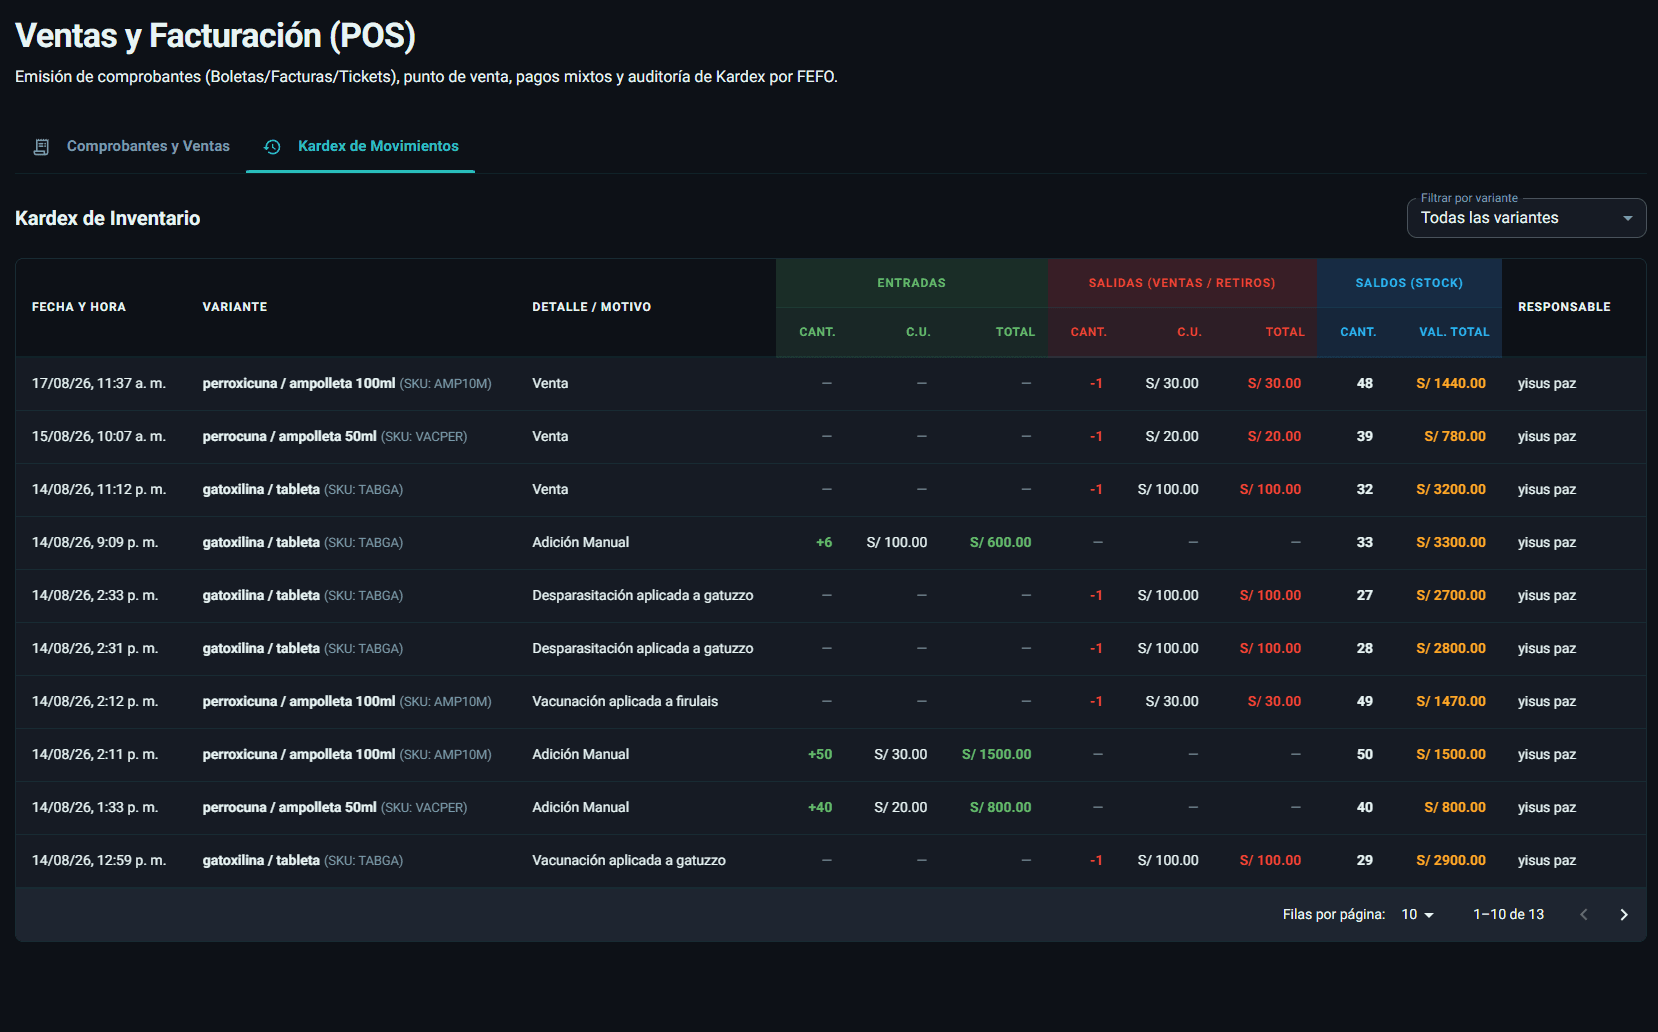Expand the rows per page selector showing 10
1658x1032 pixels.
pos(1417,914)
